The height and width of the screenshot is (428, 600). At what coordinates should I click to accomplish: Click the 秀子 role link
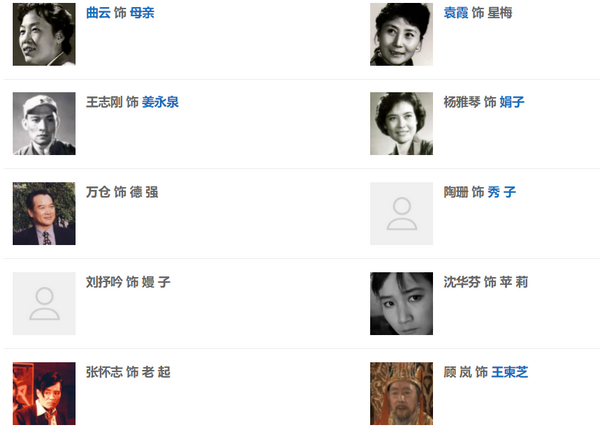point(502,192)
